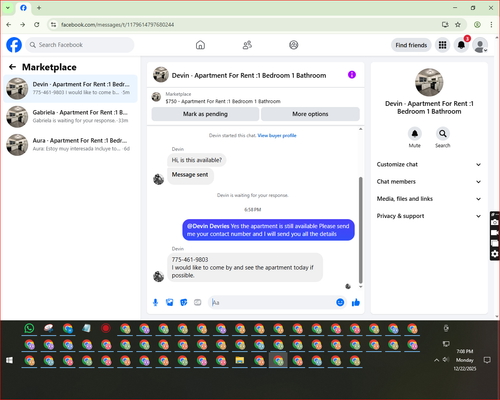Image resolution: width=500 pixels, height=400 pixels.
Task: Click Find friends button
Action: tap(411, 45)
